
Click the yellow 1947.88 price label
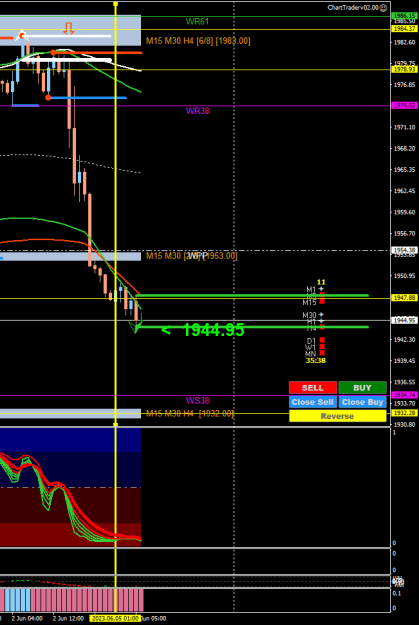tap(405, 298)
